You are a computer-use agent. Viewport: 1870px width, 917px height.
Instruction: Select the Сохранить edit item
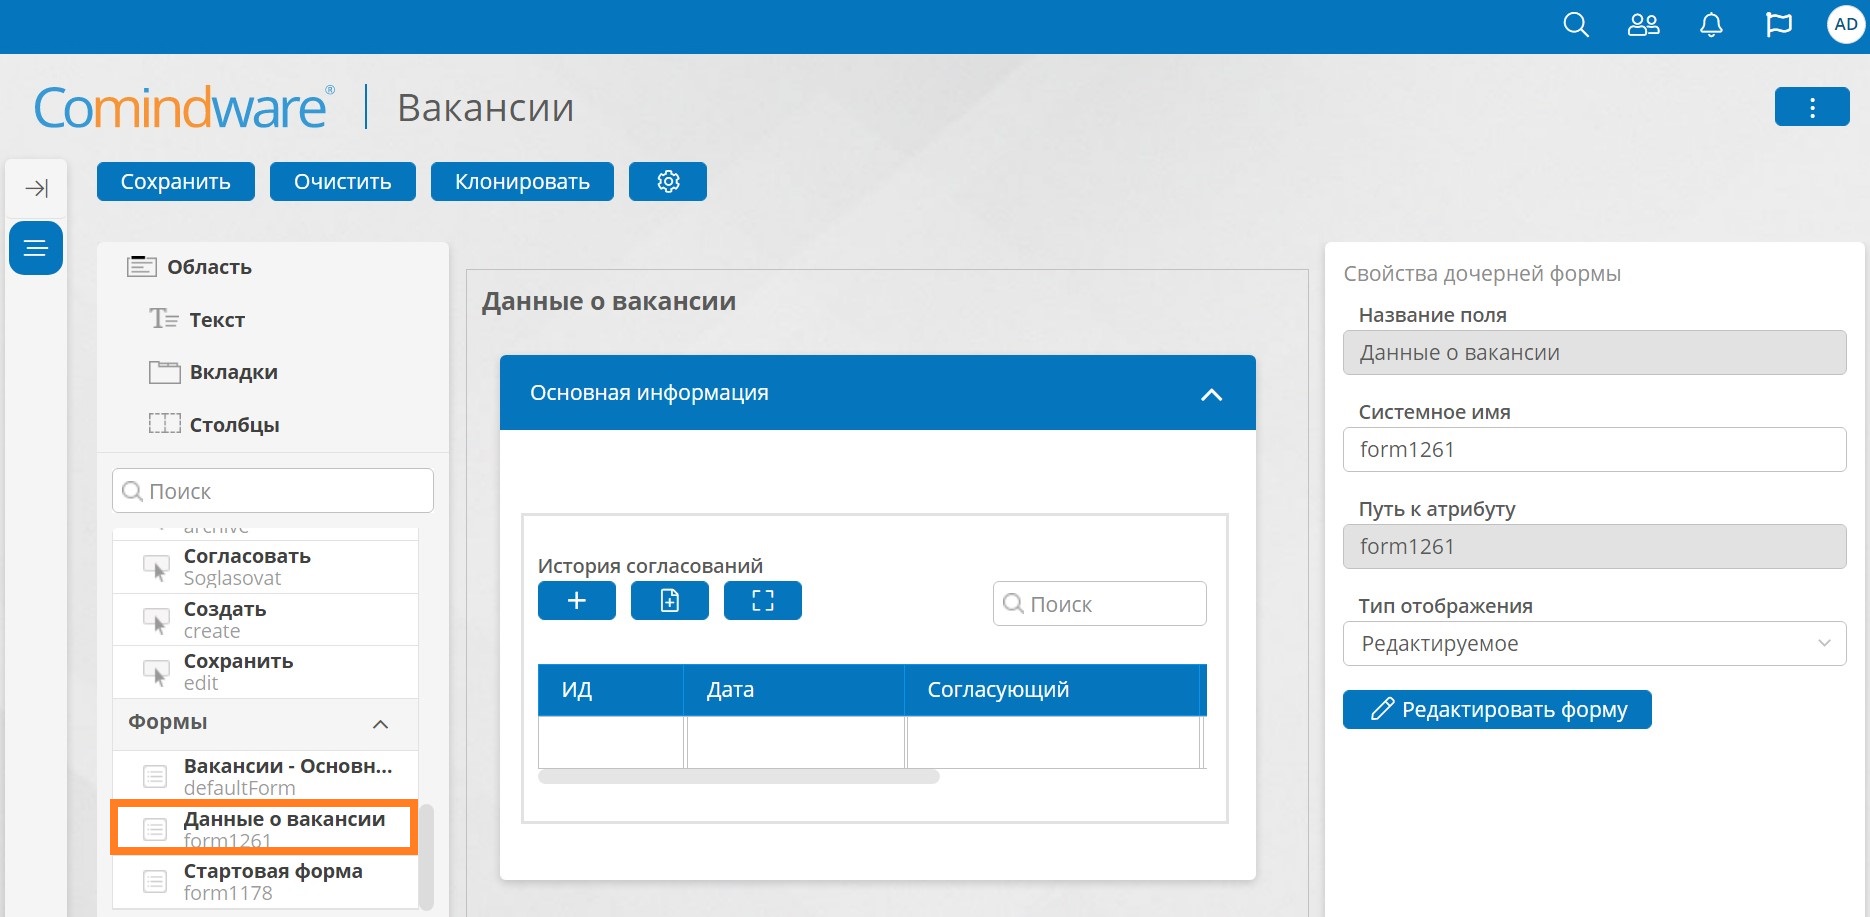(265, 672)
